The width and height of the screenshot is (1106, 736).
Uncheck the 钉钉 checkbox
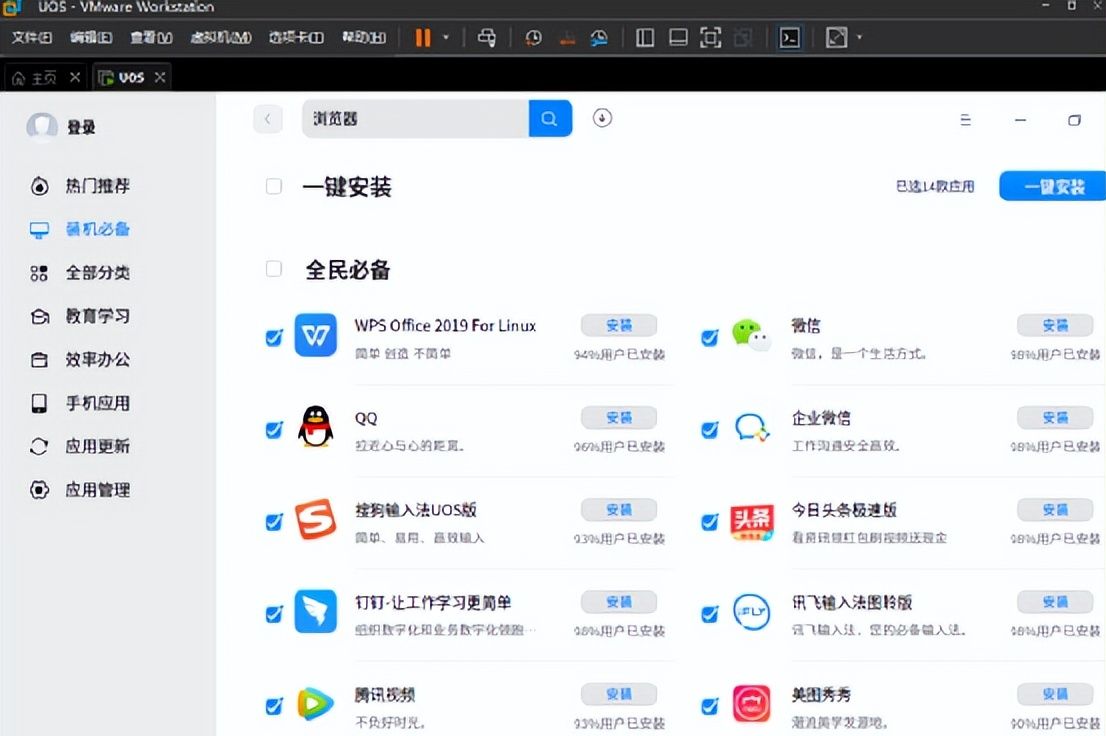coord(274,614)
